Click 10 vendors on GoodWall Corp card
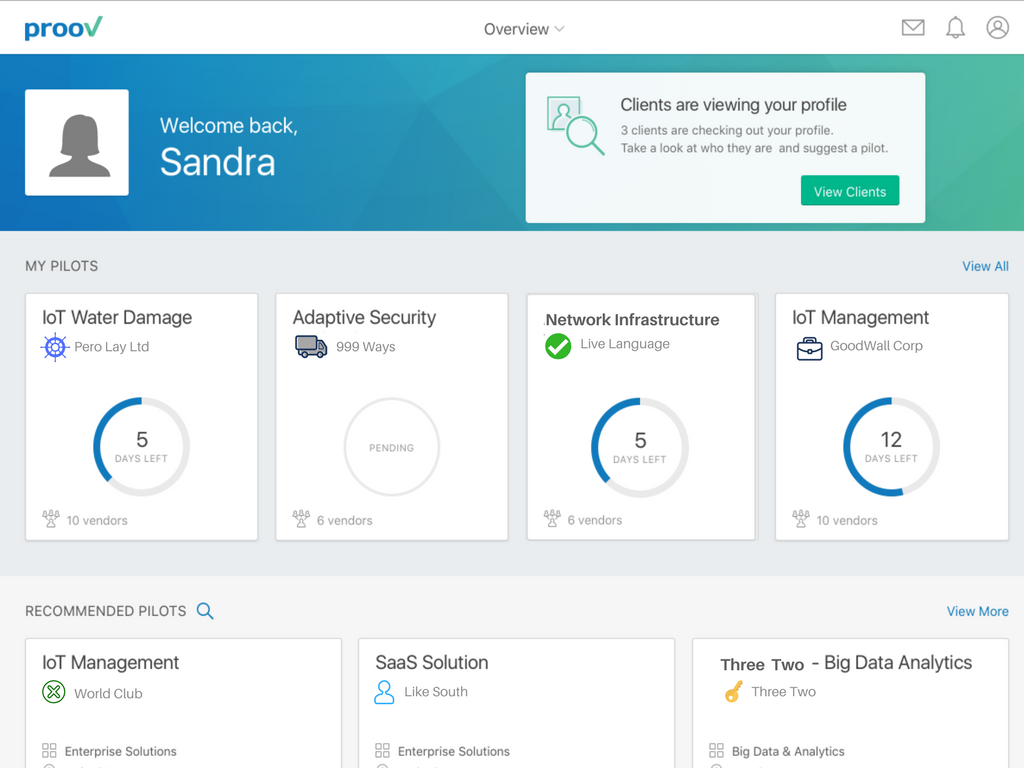Image resolution: width=1024 pixels, height=768 pixels. tap(847, 520)
